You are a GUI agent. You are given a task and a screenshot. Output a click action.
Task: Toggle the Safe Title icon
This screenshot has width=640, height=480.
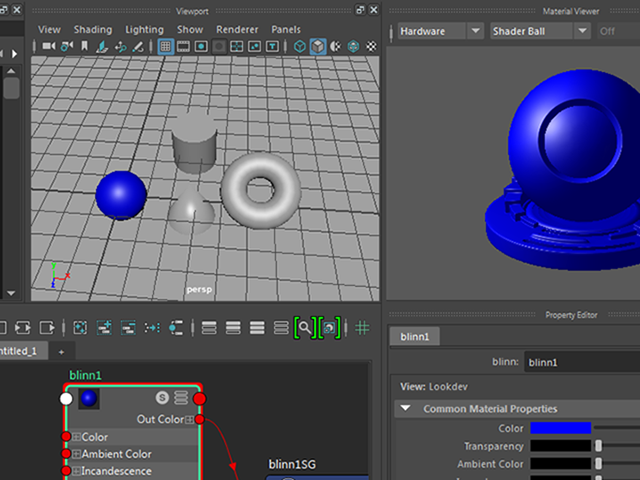272,47
